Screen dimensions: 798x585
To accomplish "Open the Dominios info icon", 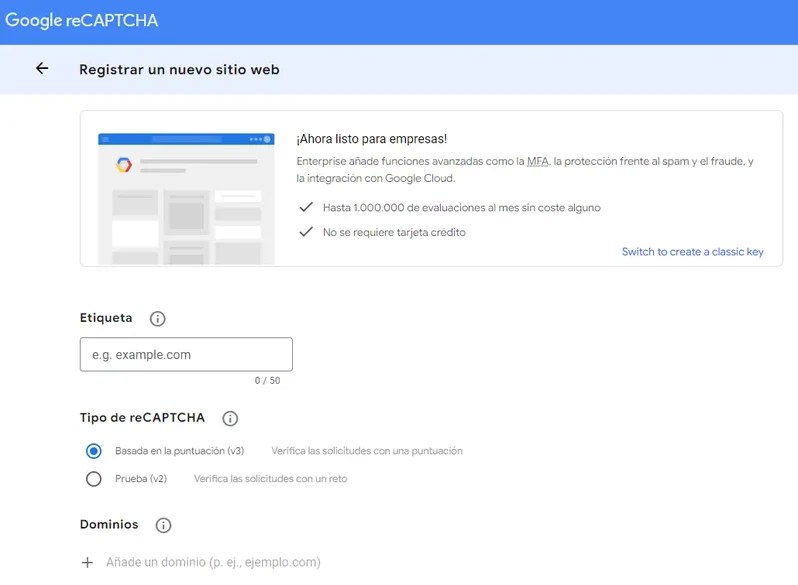I will click(163, 525).
